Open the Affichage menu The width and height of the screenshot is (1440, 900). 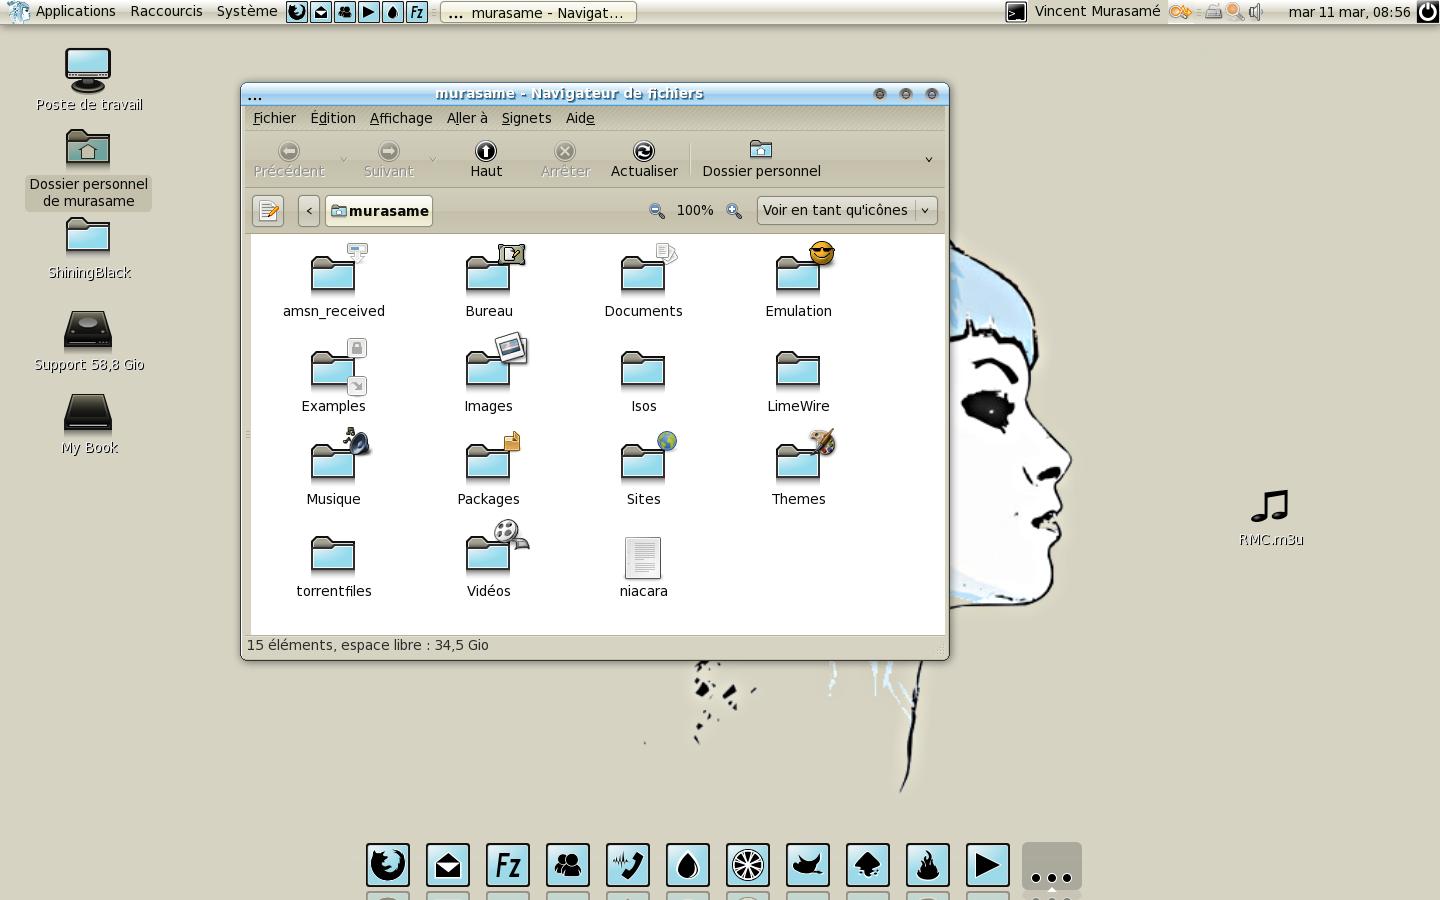coord(401,118)
